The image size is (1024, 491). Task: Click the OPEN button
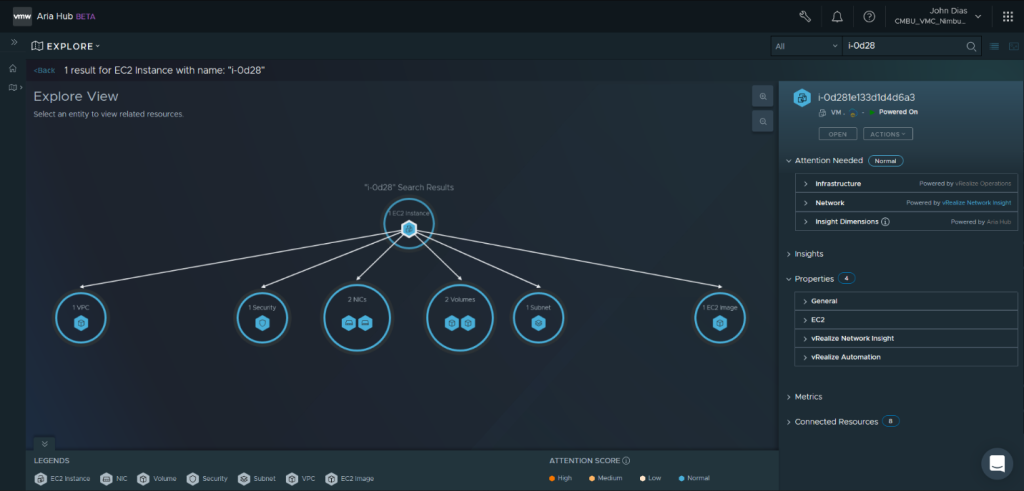click(x=838, y=134)
